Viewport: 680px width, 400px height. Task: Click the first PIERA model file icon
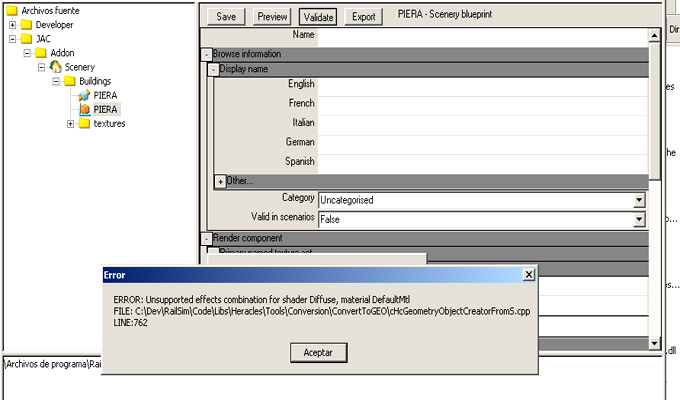(85, 95)
